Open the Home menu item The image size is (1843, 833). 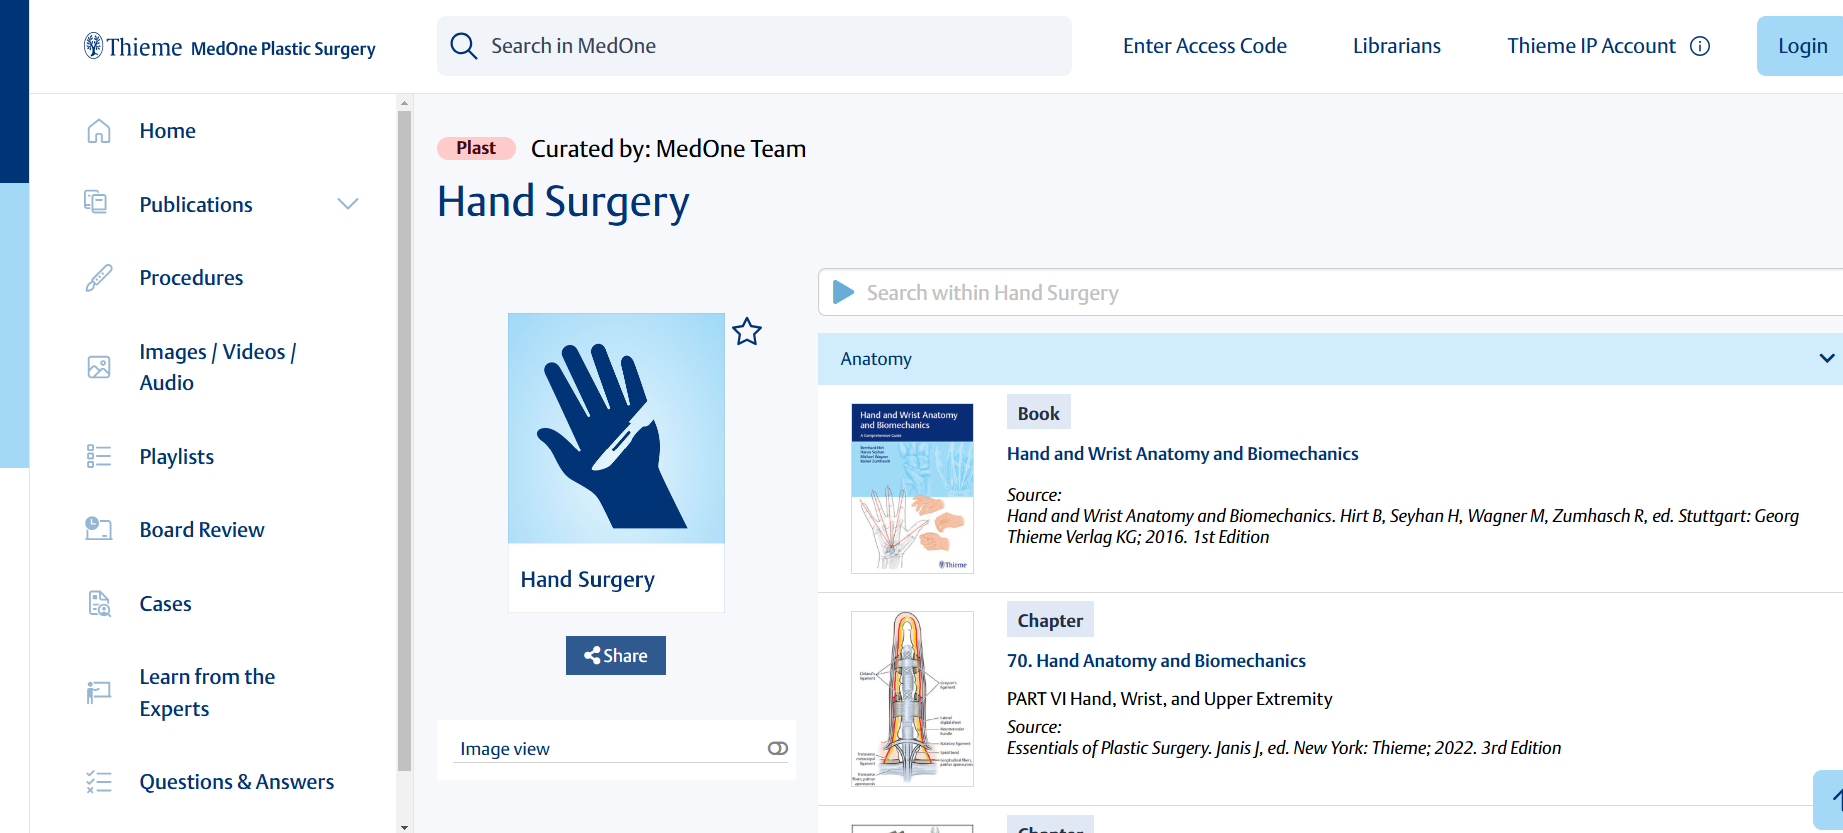click(168, 131)
